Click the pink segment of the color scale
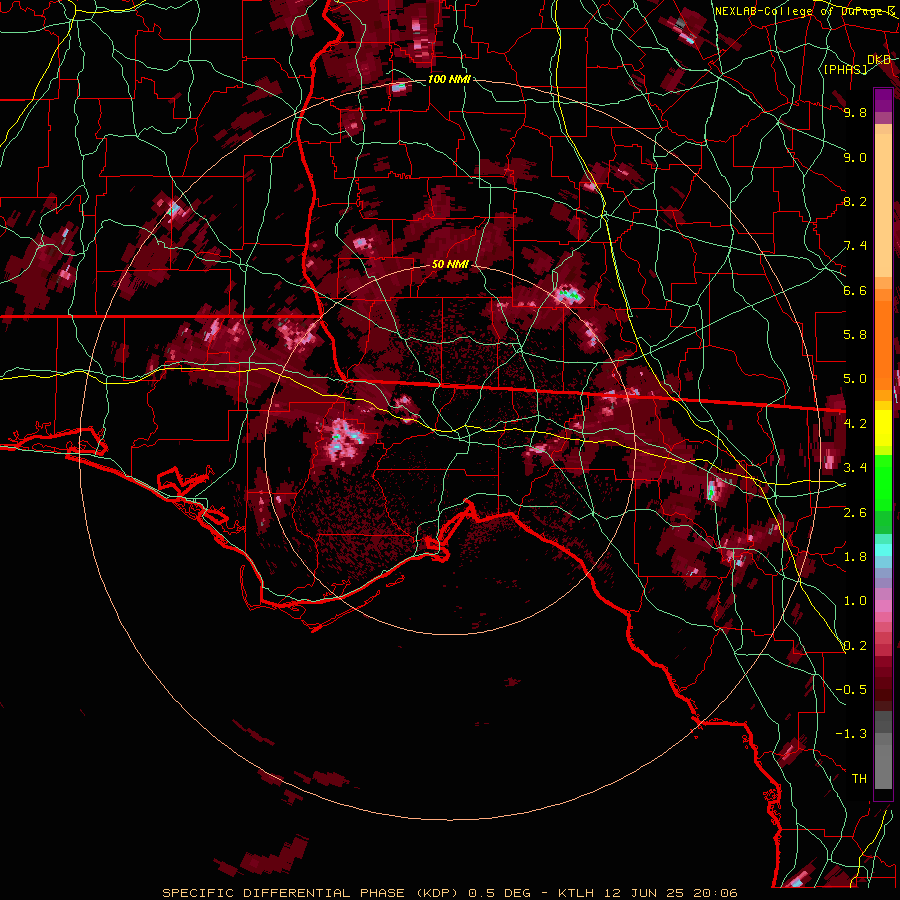This screenshot has height=900, width=900. click(883, 606)
